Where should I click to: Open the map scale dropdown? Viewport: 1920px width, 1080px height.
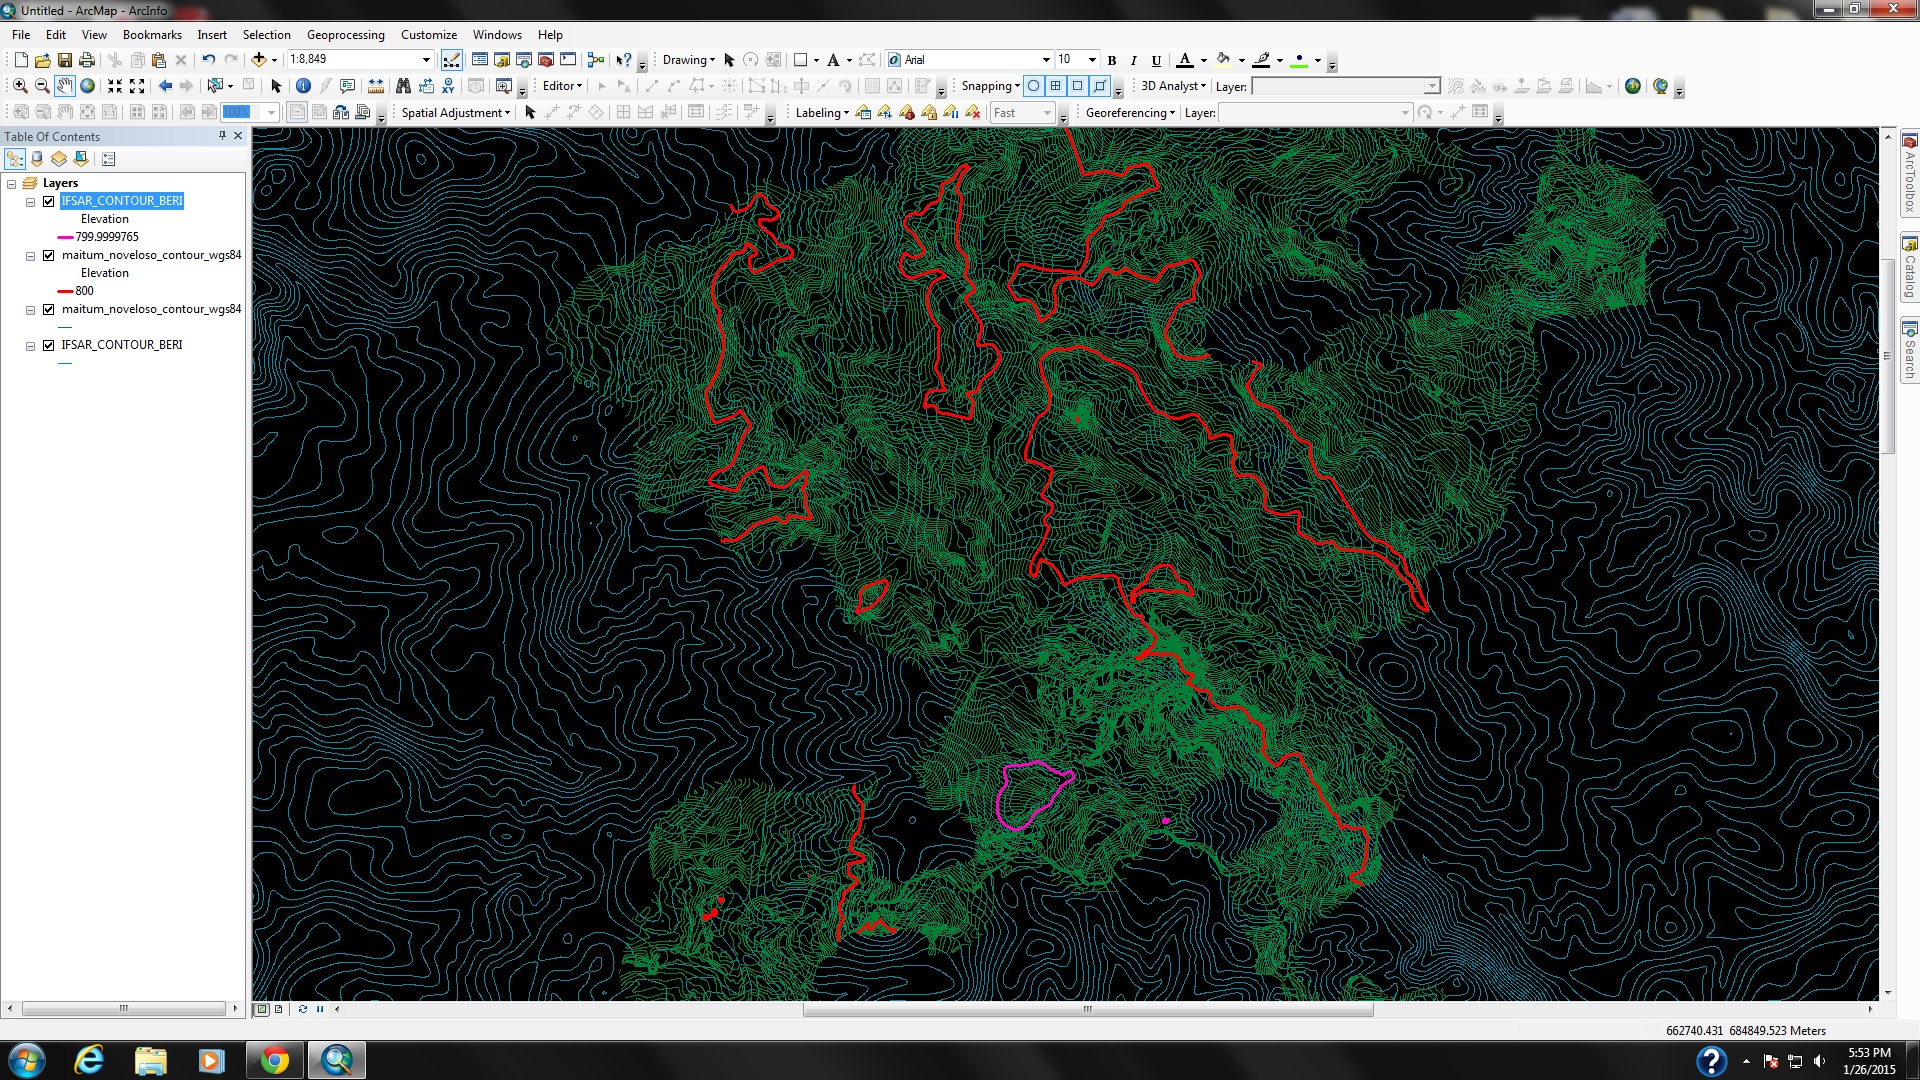tap(426, 60)
